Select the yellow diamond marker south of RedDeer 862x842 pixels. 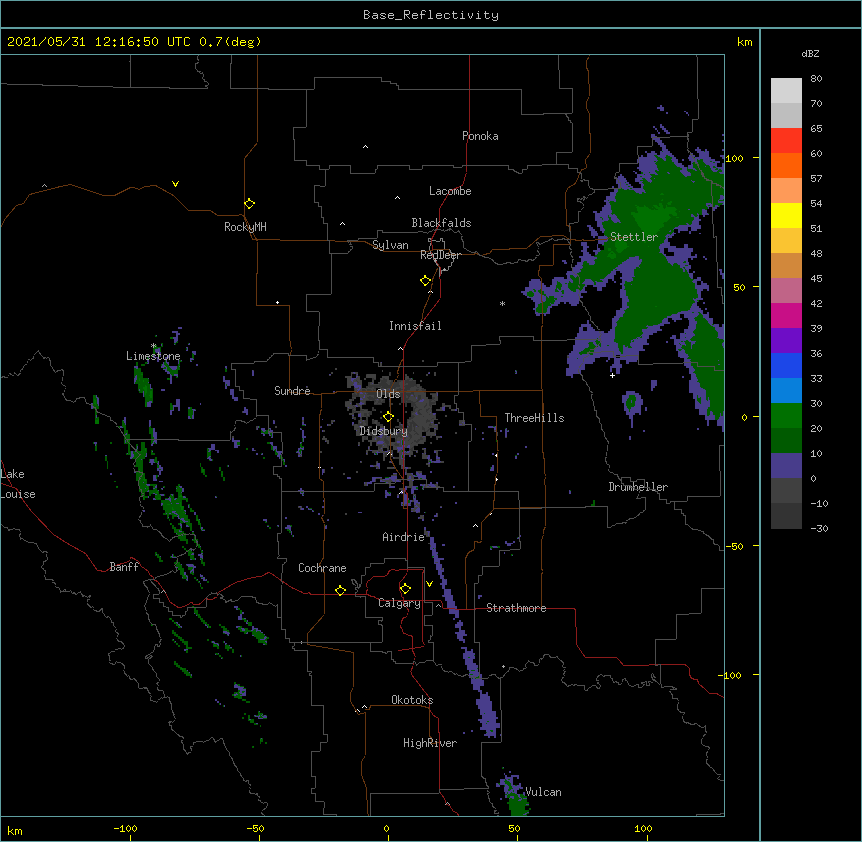pos(425,280)
